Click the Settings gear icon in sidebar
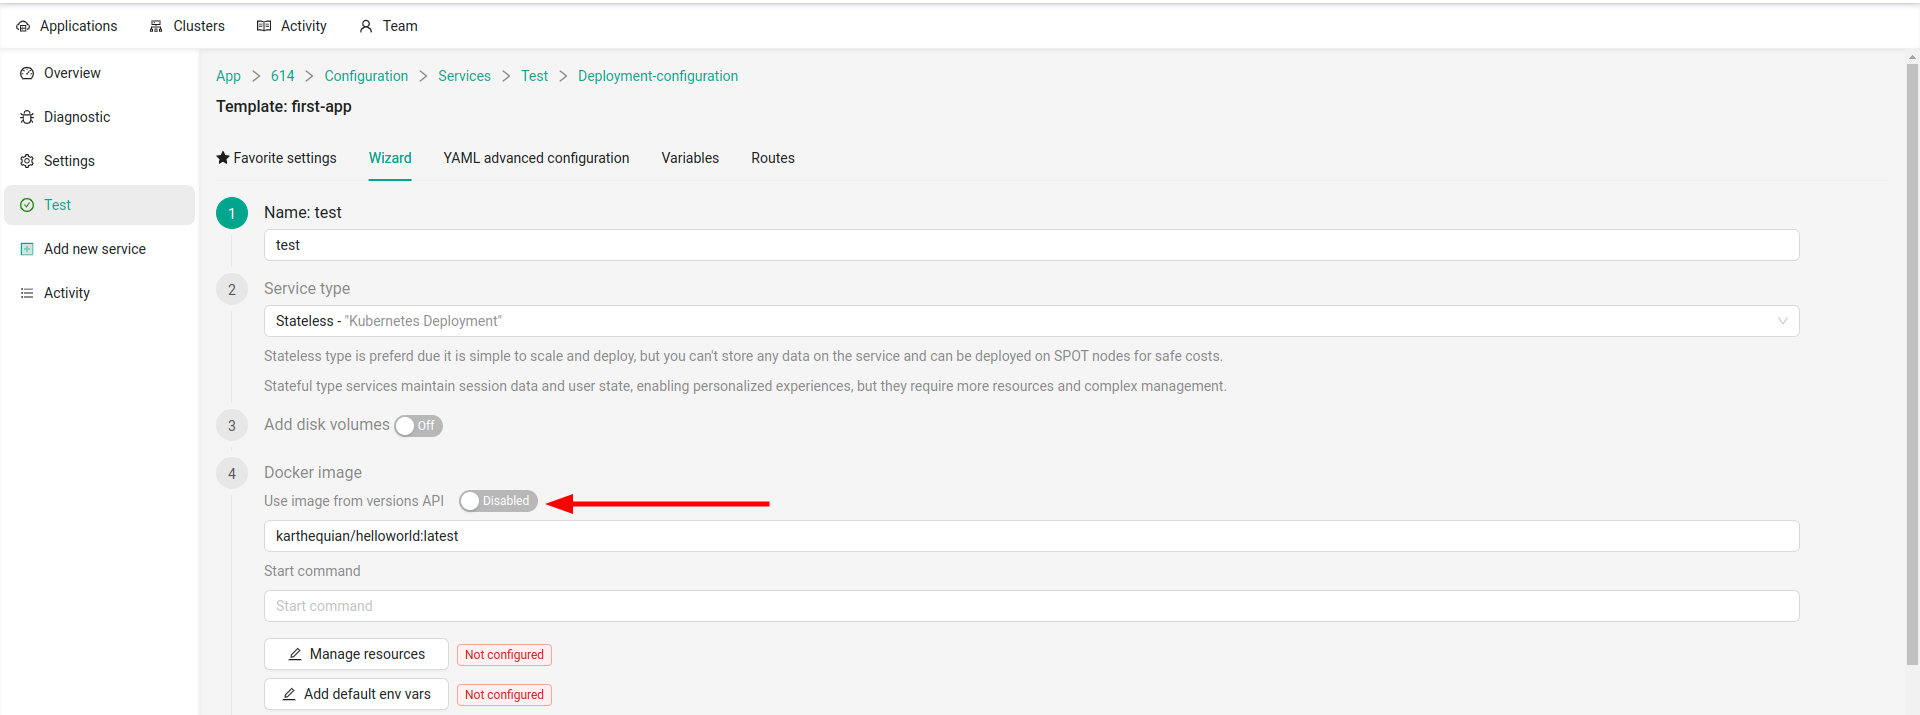1920x715 pixels. click(x=27, y=161)
